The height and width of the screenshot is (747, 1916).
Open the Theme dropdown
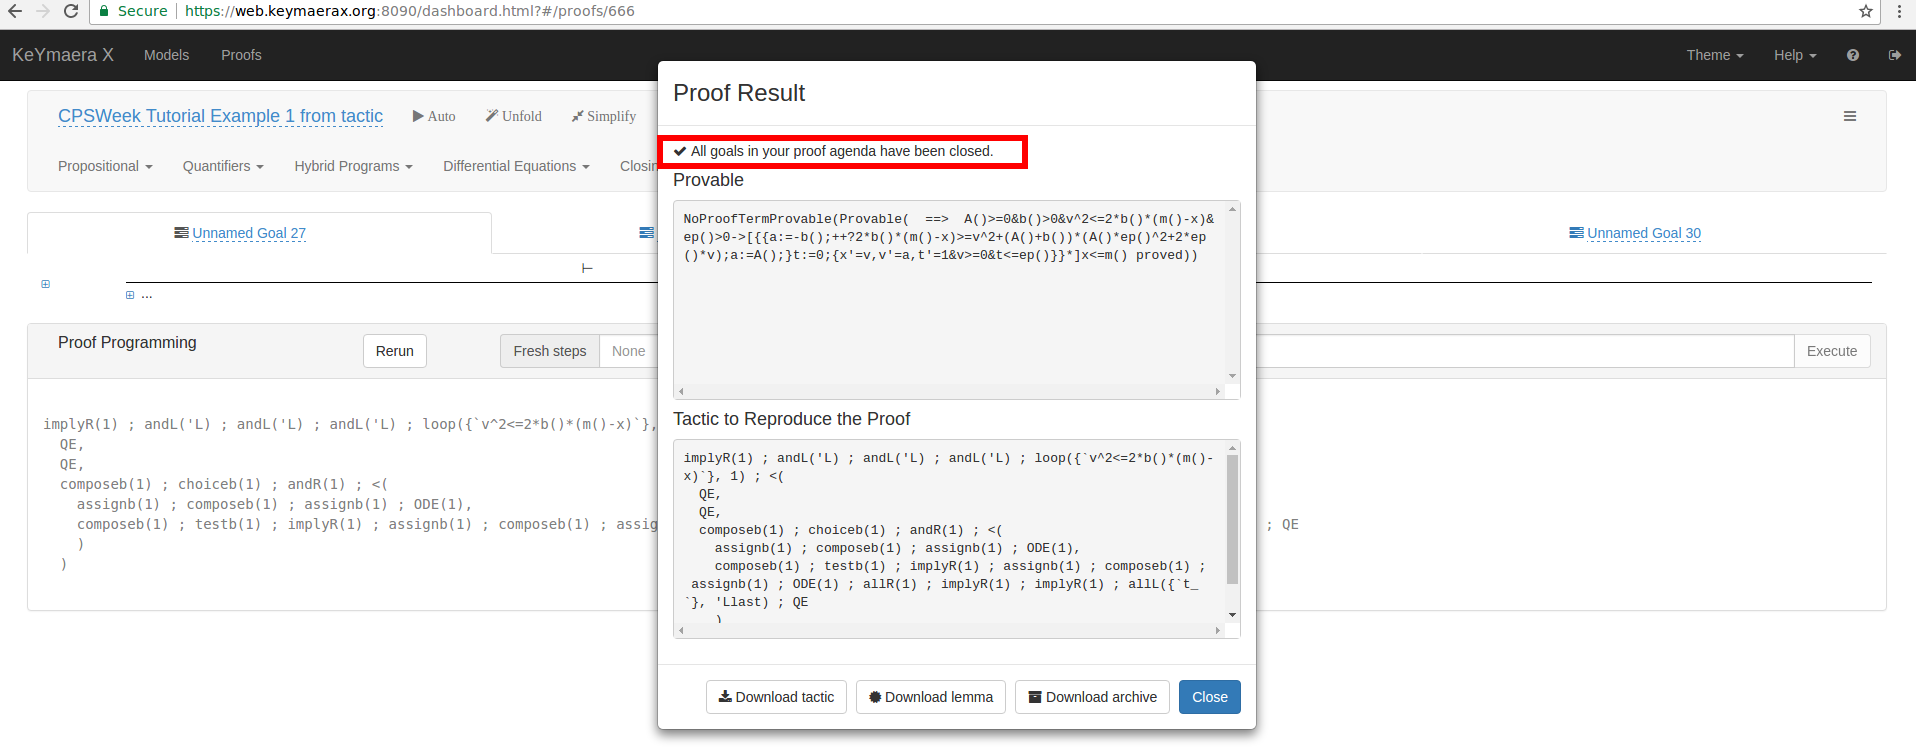(1714, 55)
